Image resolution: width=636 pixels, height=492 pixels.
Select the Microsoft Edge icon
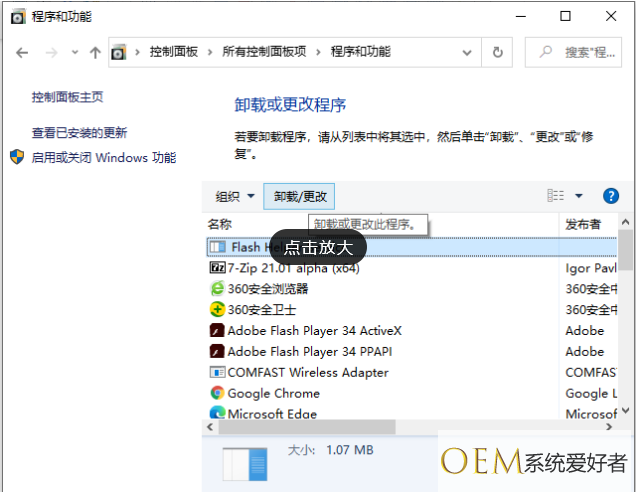pyautogui.click(x=217, y=413)
